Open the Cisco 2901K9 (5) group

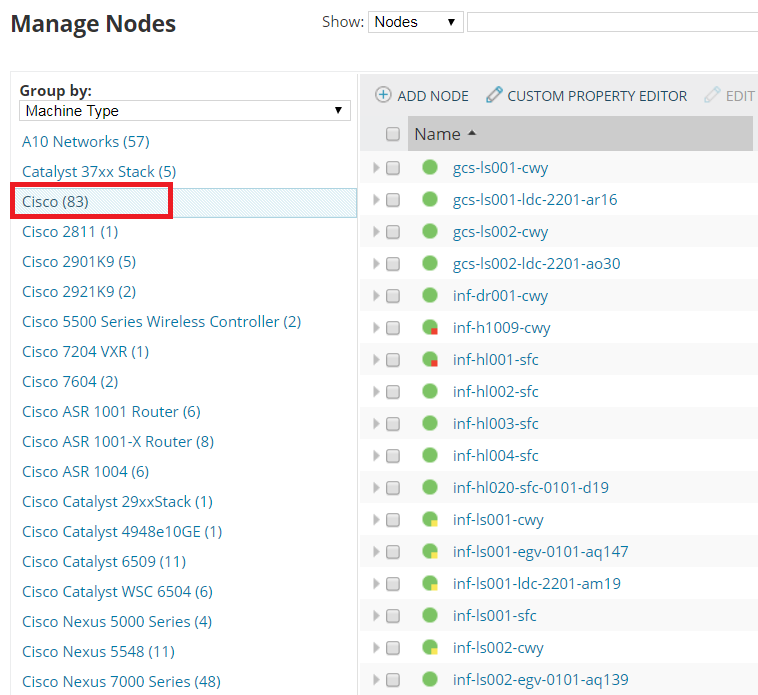click(79, 261)
